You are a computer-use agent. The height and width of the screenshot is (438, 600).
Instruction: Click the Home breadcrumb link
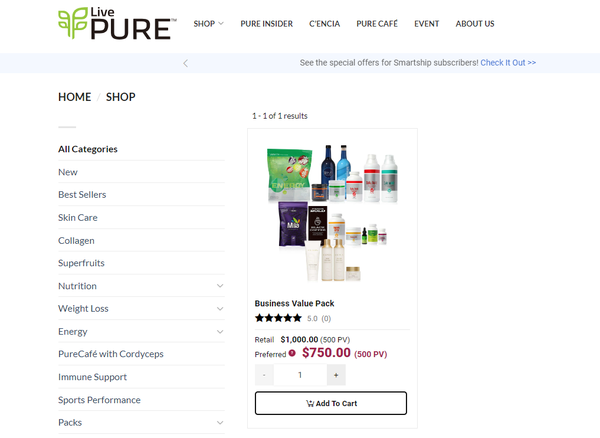tap(74, 97)
